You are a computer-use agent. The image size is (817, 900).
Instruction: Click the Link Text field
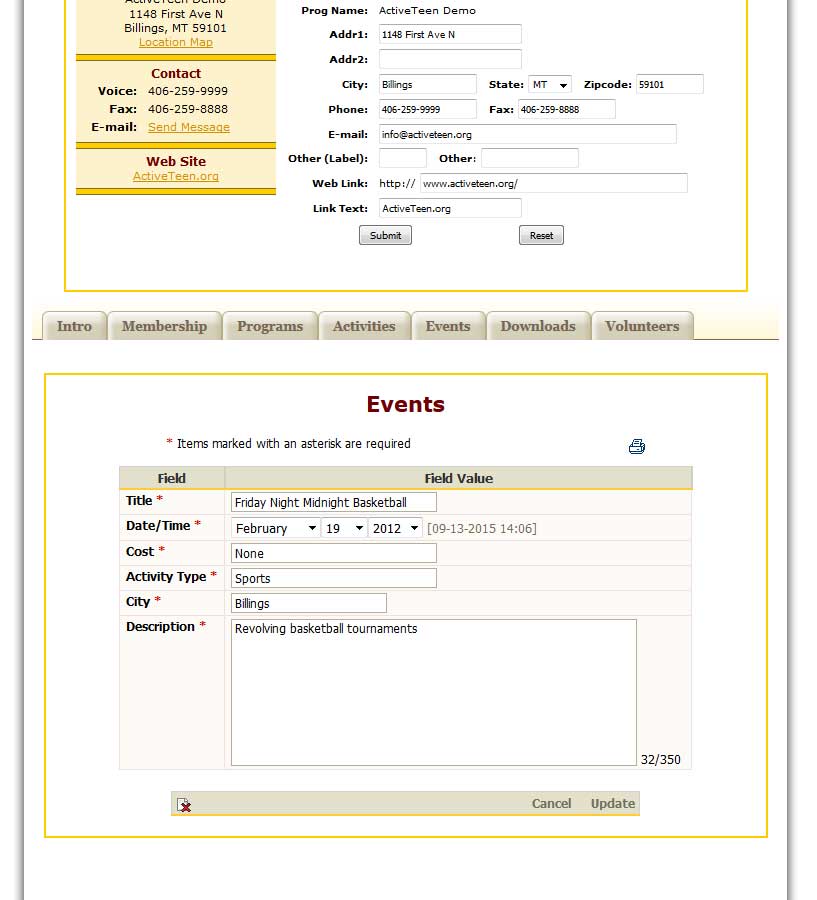click(450, 208)
